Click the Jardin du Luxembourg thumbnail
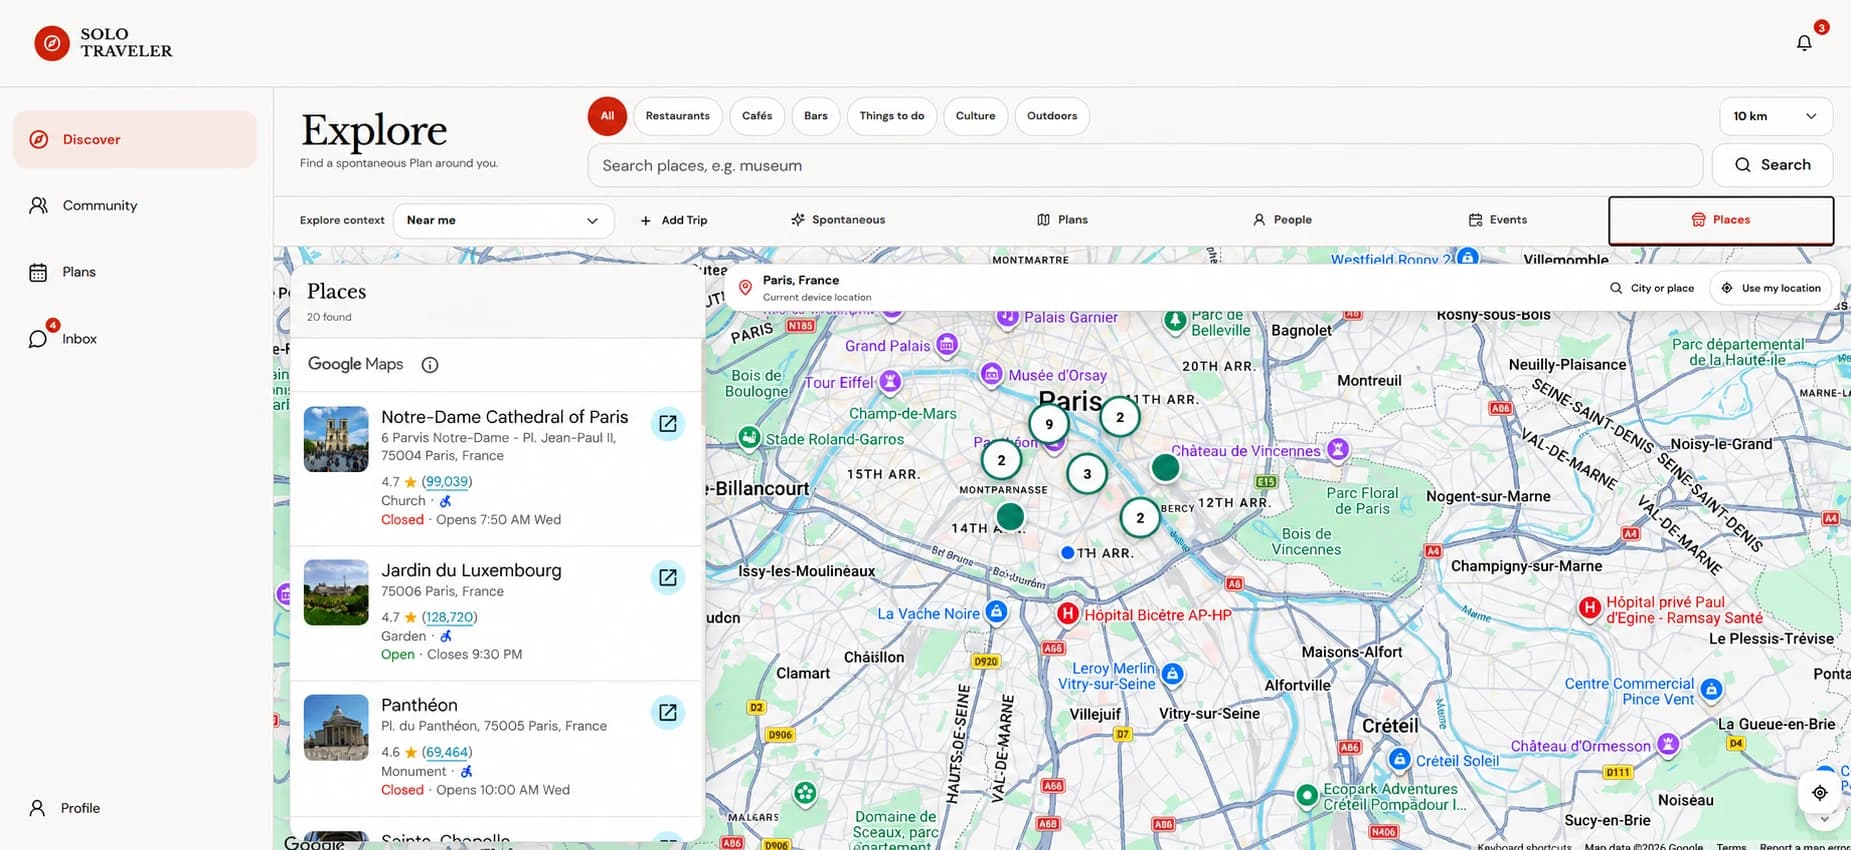The image size is (1851, 850). (x=336, y=593)
